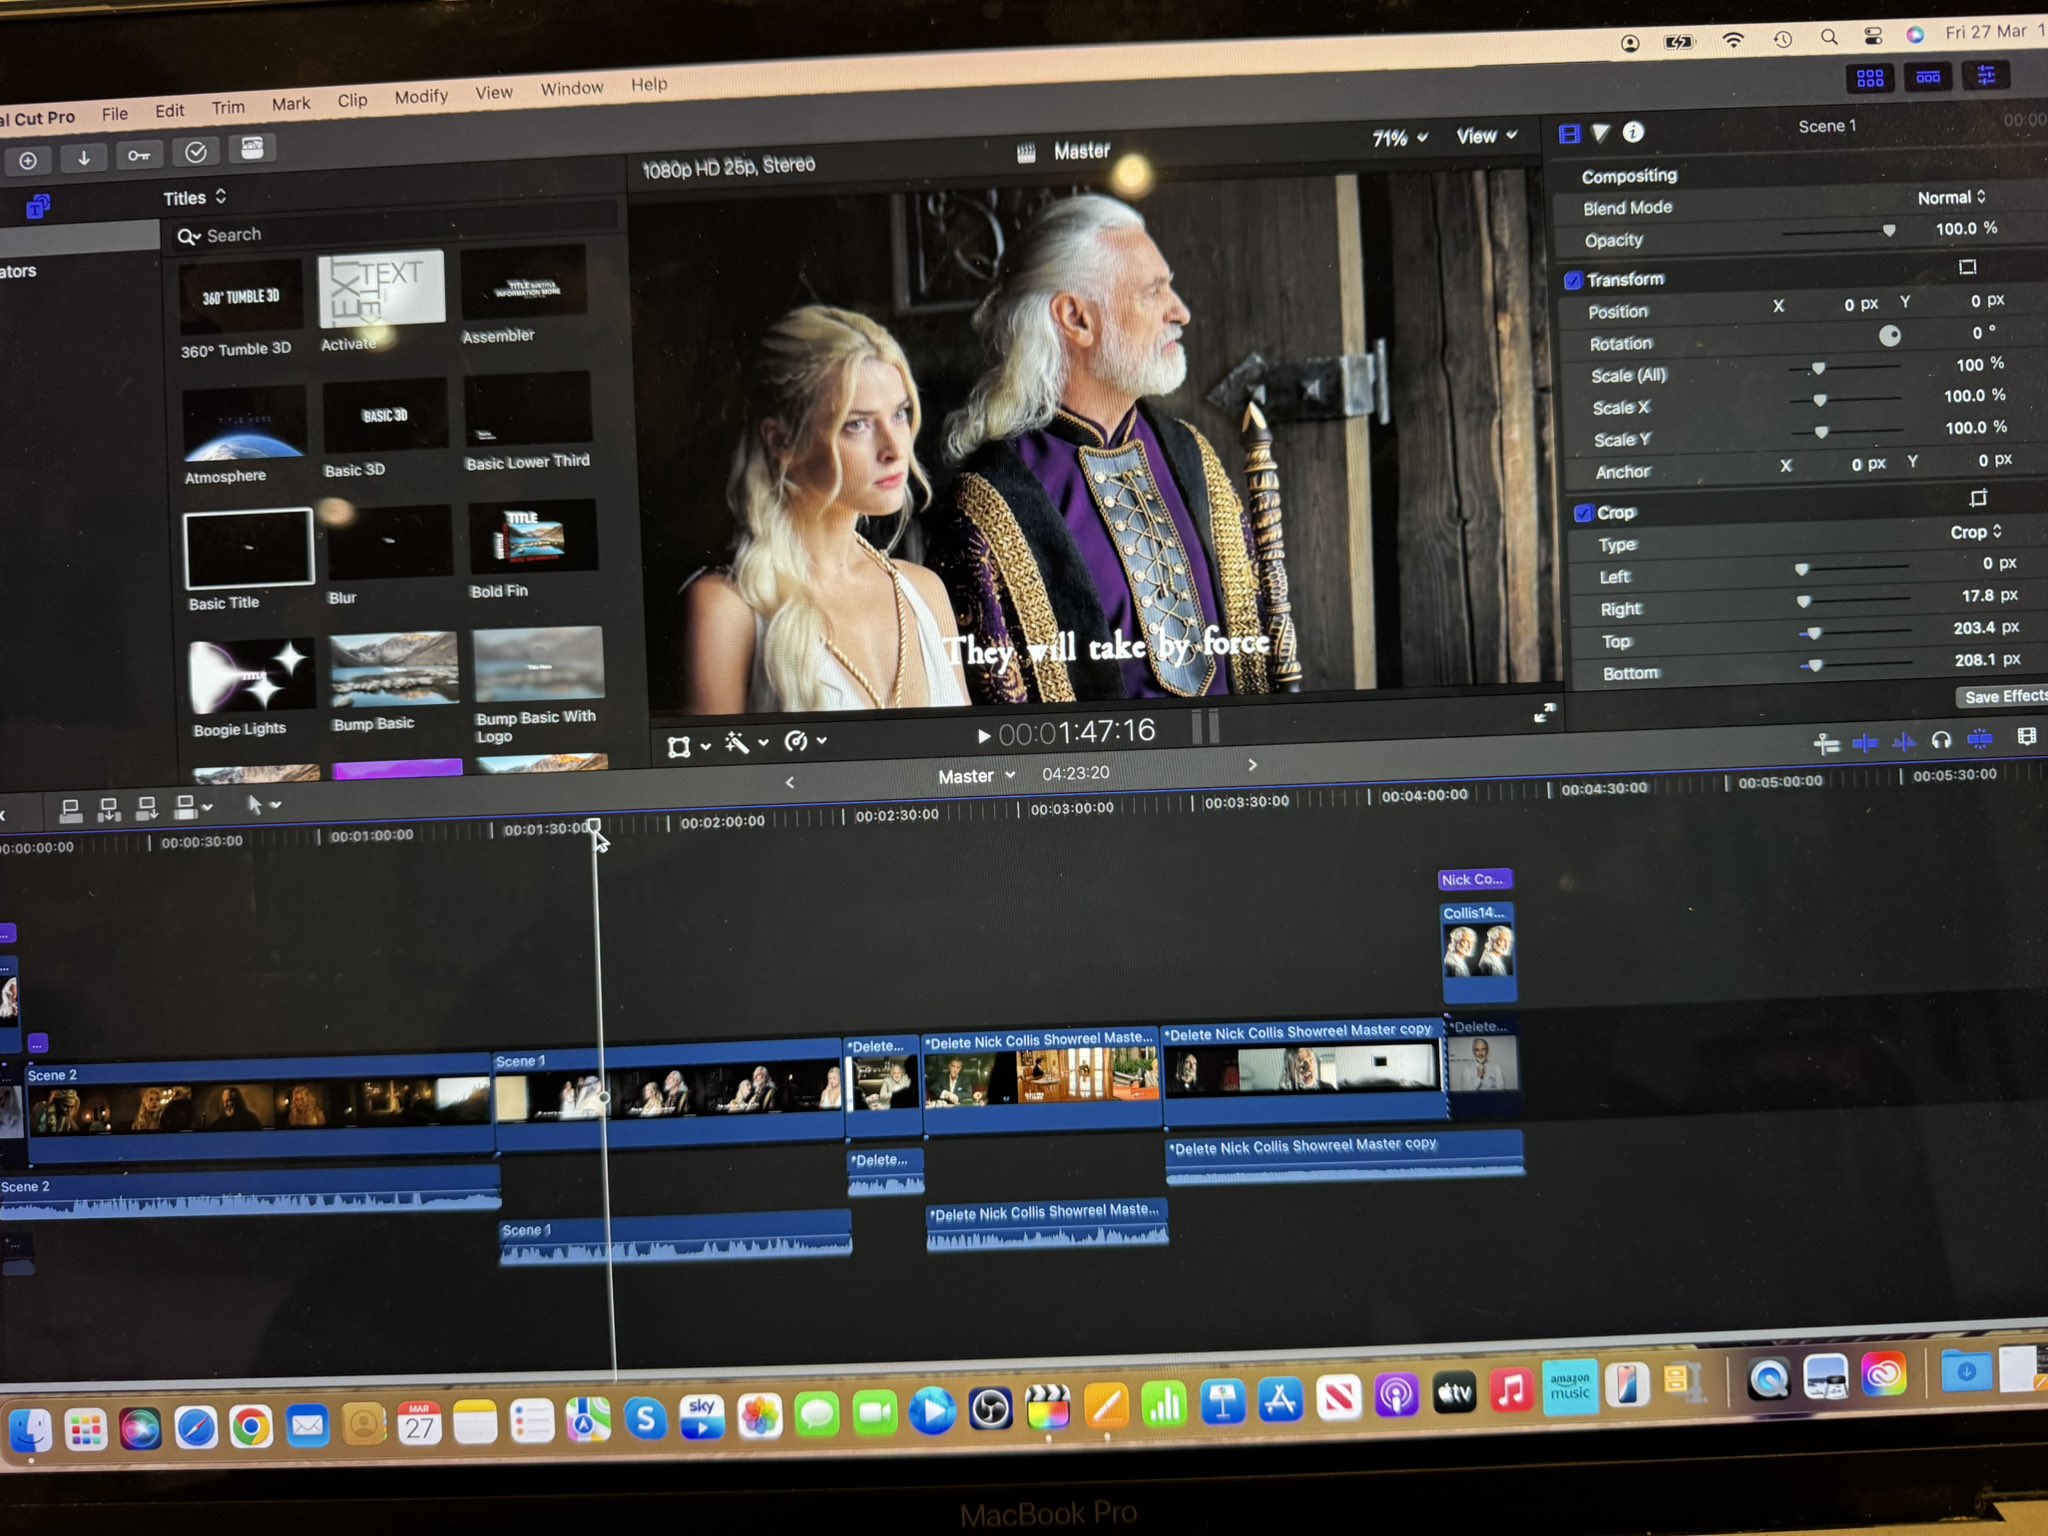Expand the viewer View options dropdown
The image size is (2048, 1536).
tap(1486, 136)
